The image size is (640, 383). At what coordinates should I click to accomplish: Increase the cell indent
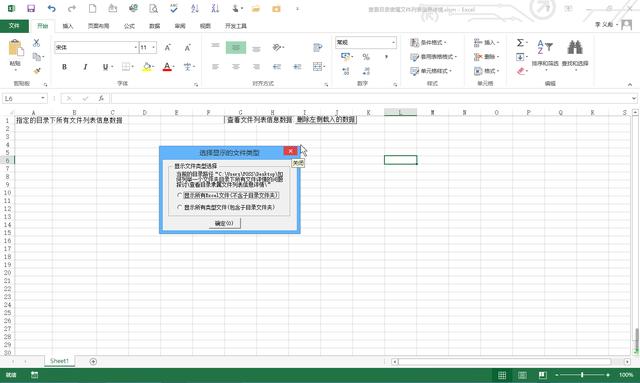298,67
